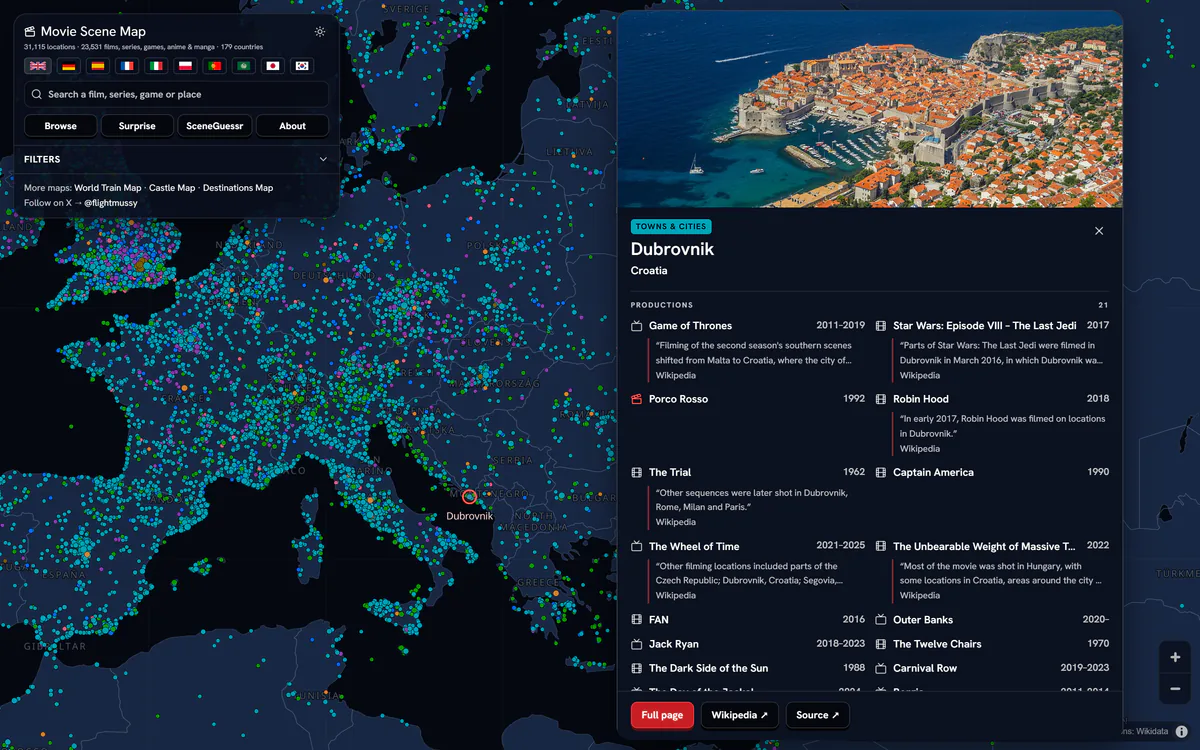Switch language to Korean flag

[301, 66]
